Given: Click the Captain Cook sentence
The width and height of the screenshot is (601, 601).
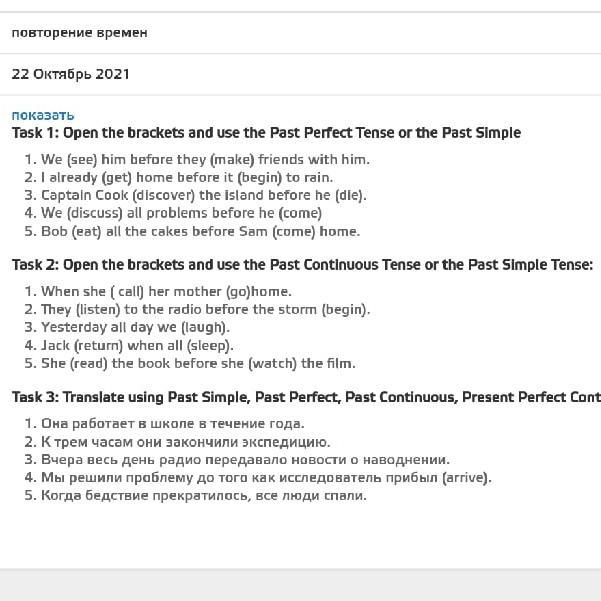Looking at the screenshot, I should tap(203, 195).
